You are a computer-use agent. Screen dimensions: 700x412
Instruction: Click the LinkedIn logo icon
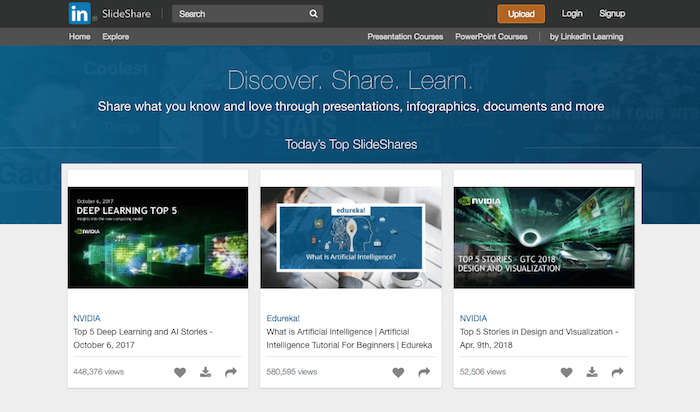click(79, 13)
